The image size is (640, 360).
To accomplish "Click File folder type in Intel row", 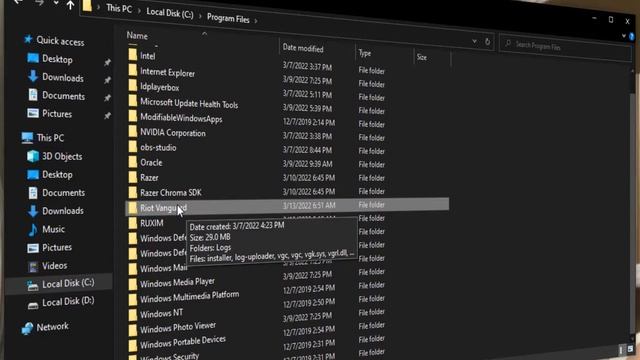I will click(x=371, y=71).
